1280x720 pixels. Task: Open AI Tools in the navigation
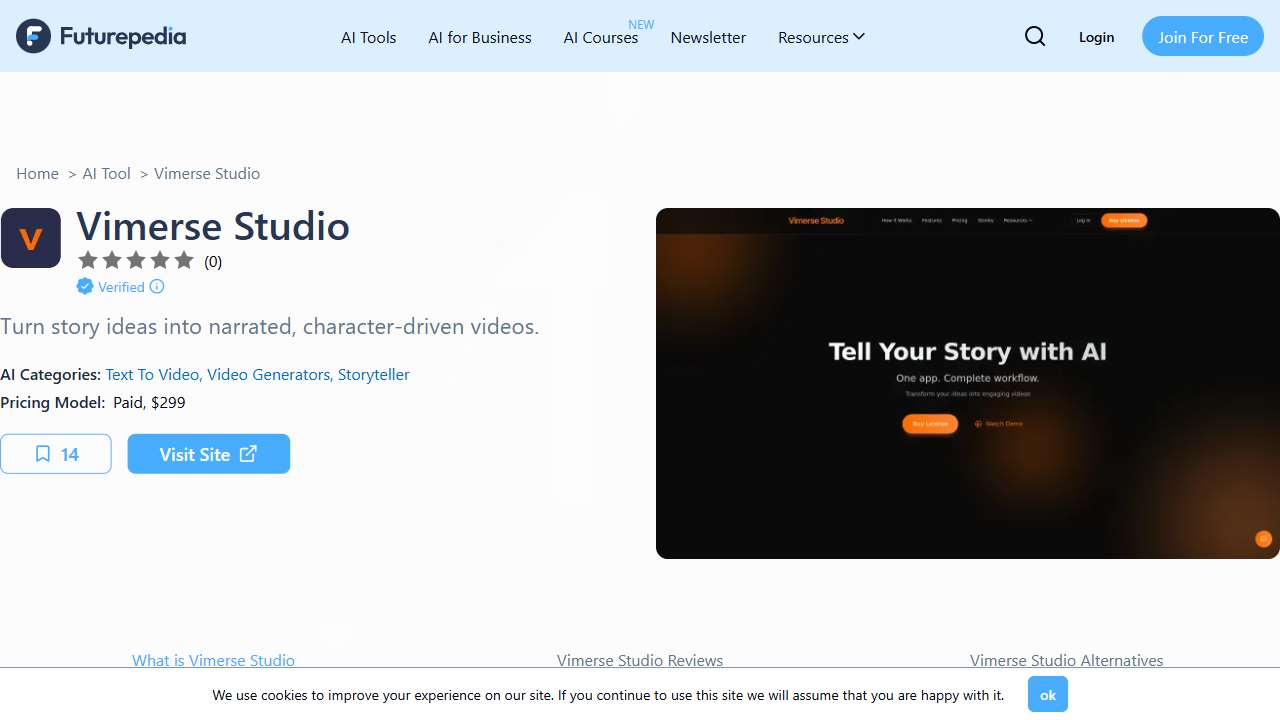369,37
